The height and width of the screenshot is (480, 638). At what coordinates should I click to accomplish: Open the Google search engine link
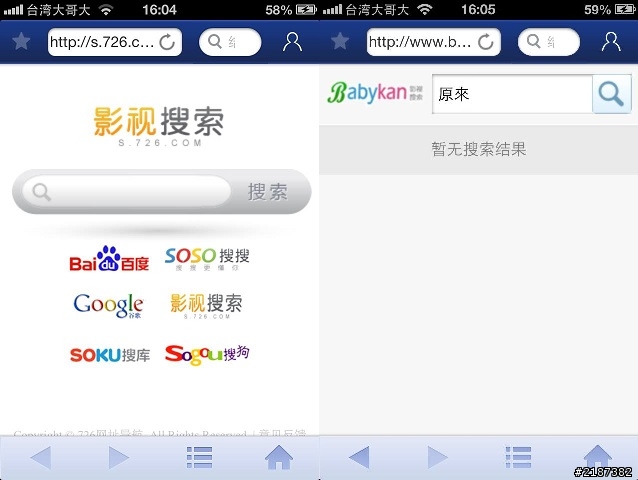point(108,305)
